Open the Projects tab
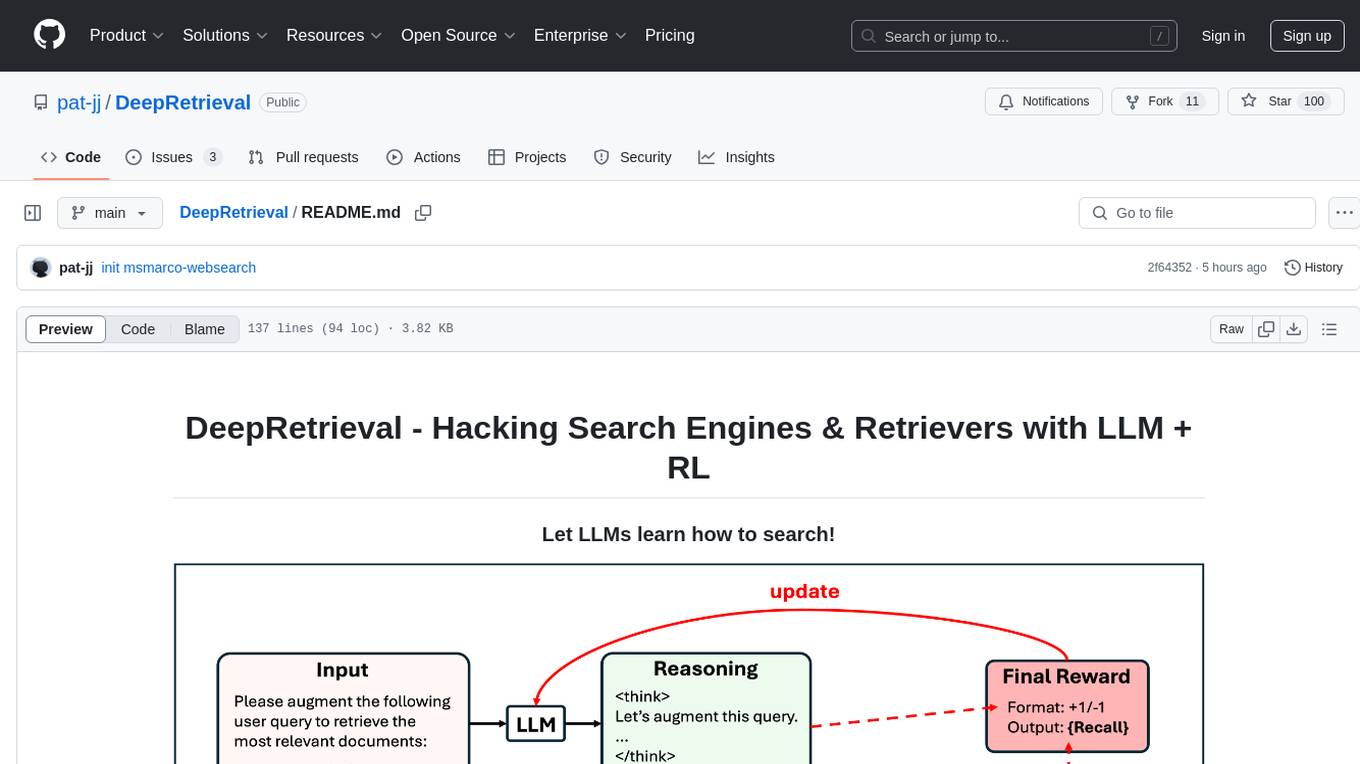The width and height of the screenshot is (1360, 764). pos(527,157)
